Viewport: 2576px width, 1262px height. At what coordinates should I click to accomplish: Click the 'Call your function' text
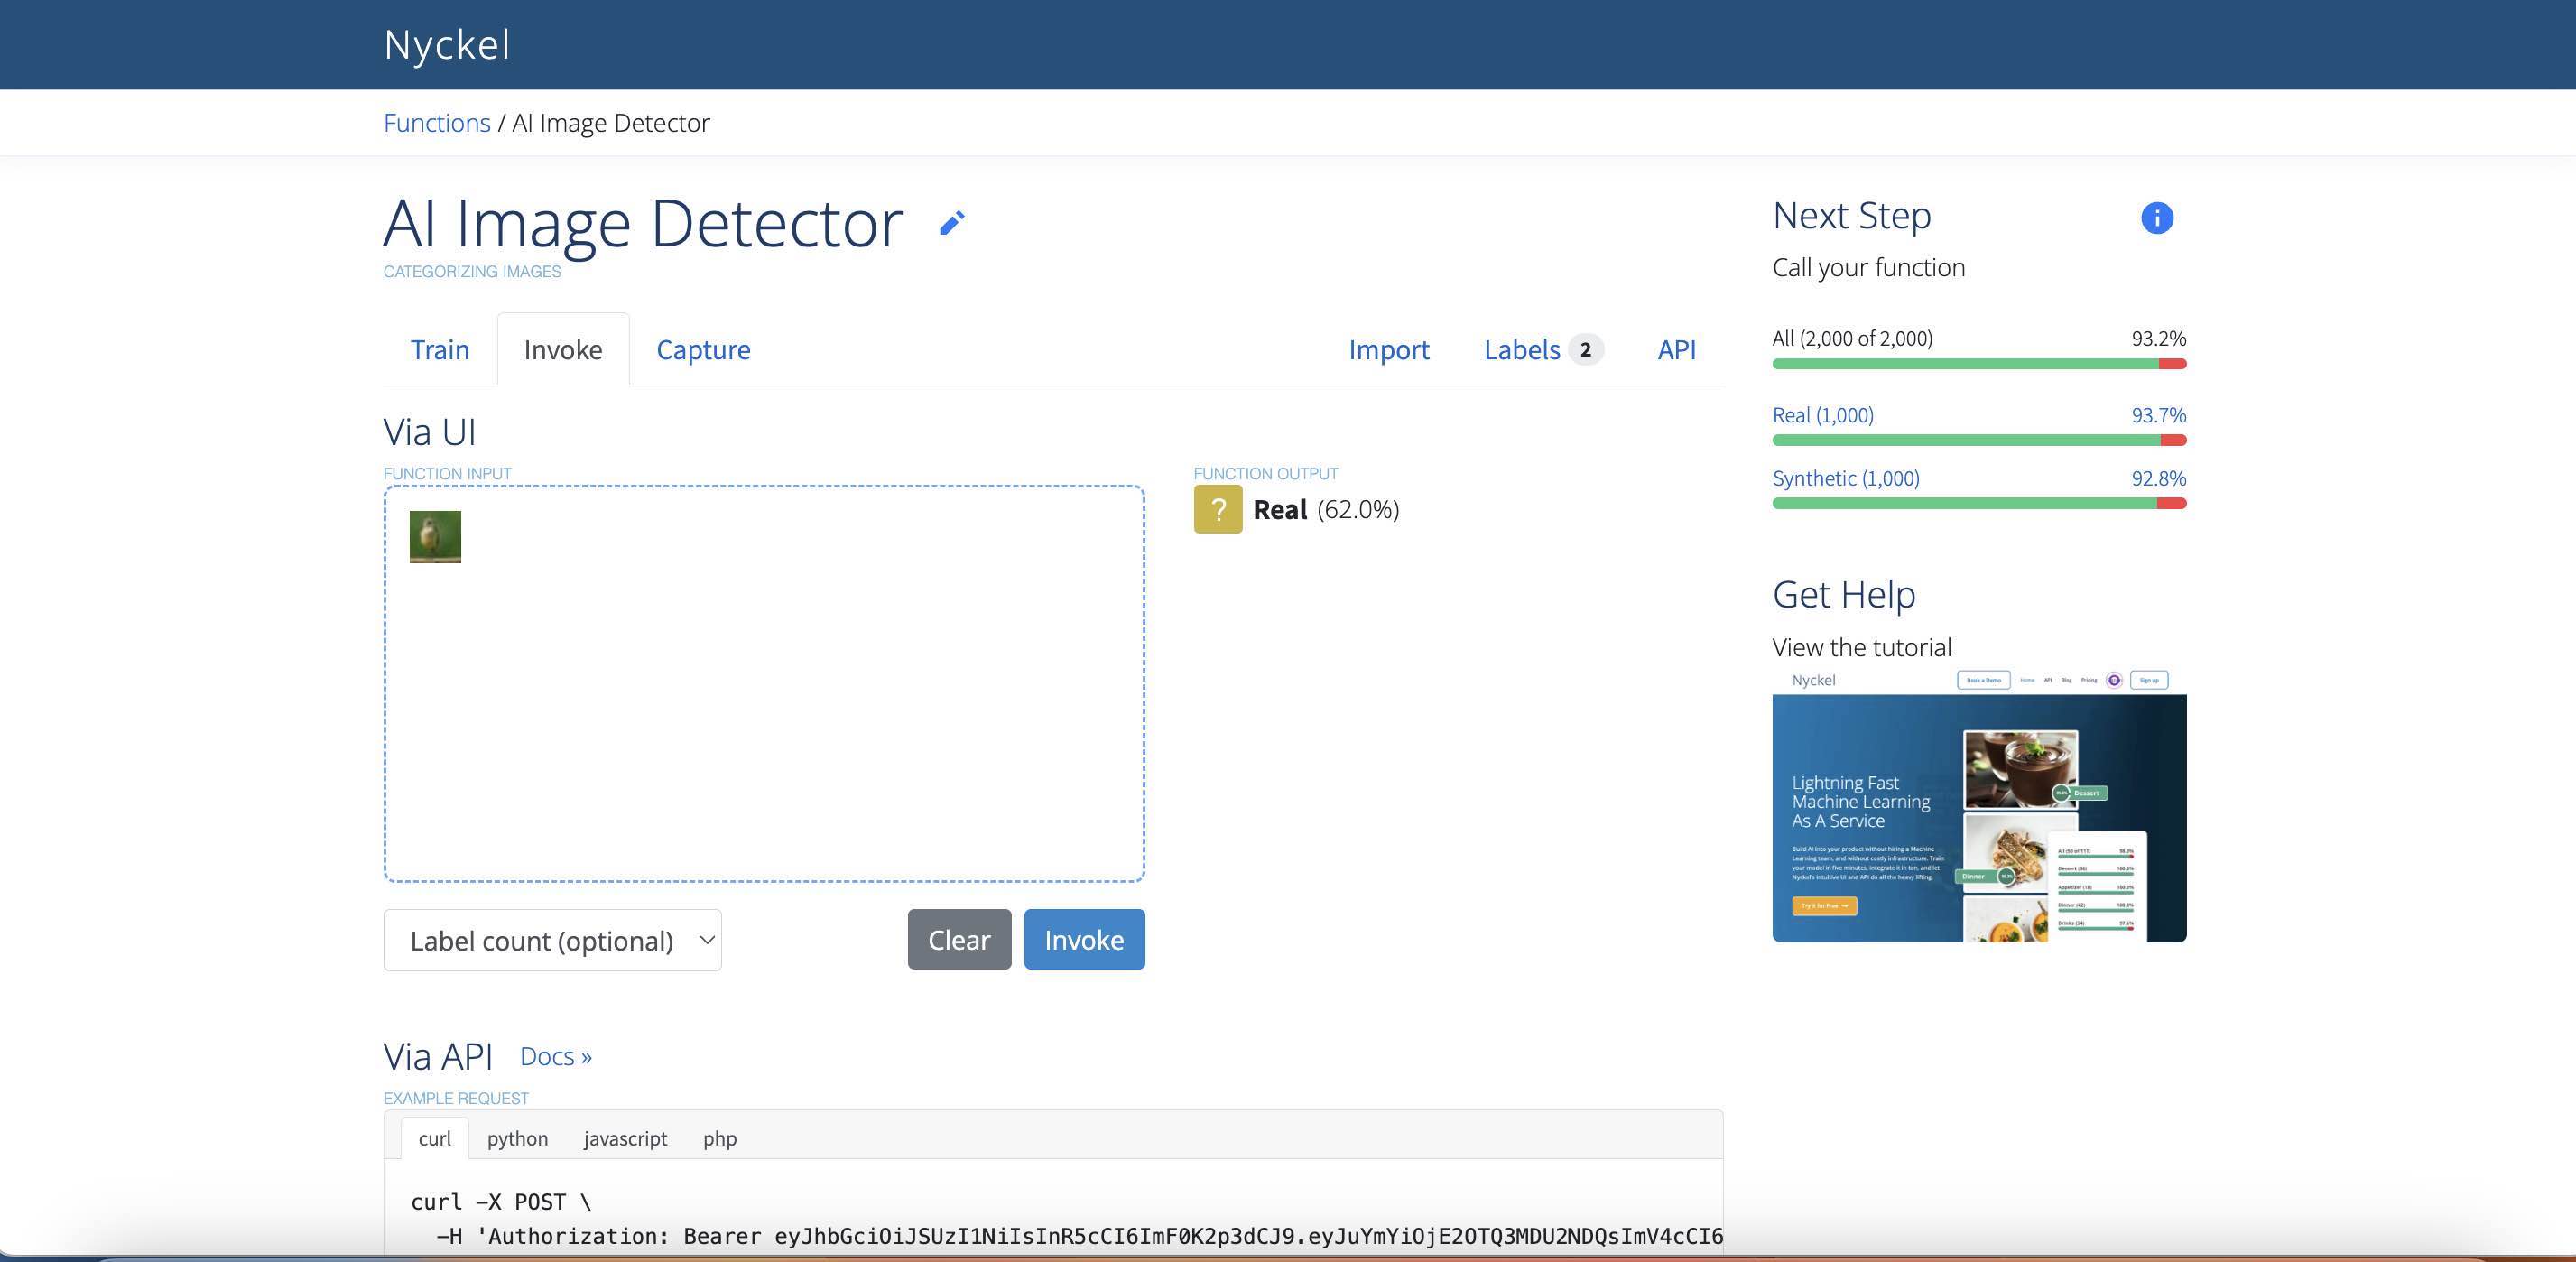point(1869,267)
